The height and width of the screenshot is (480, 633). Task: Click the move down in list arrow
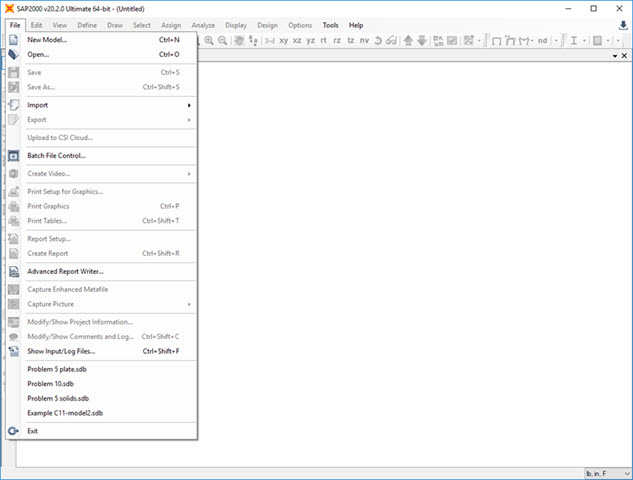[422, 40]
